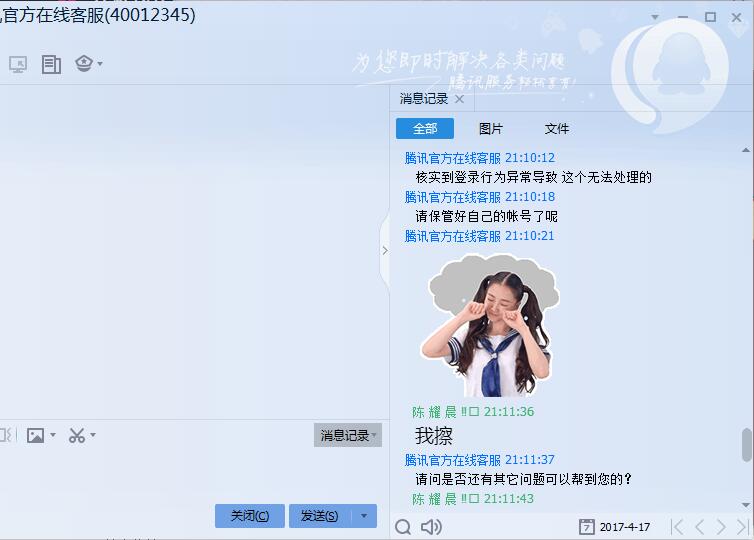This screenshot has width=754, height=540.
Task: Open the document sharing icon in toolbar
Action: click(x=51, y=64)
